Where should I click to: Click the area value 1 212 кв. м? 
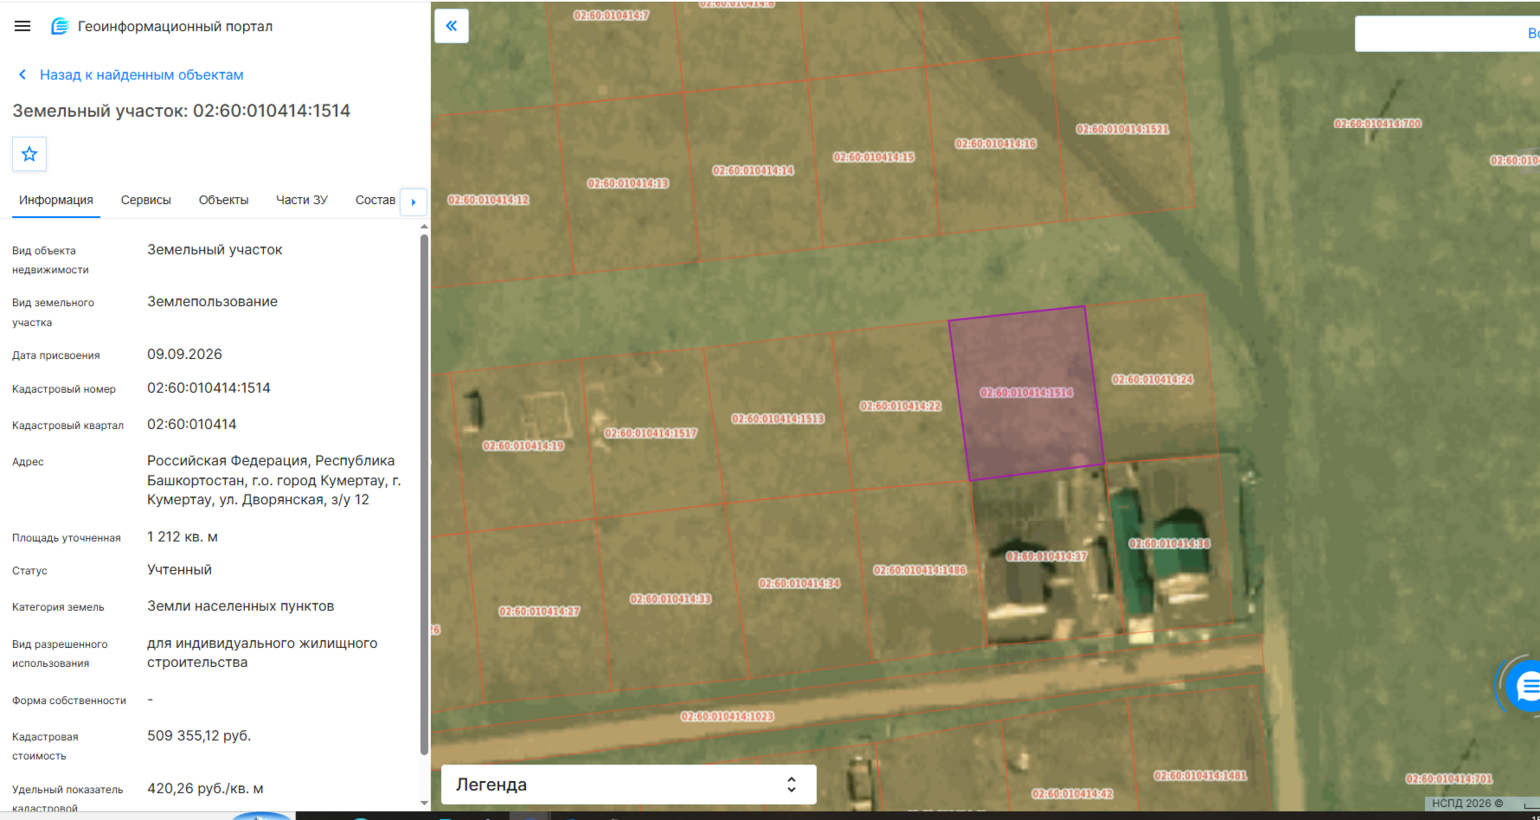tap(183, 537)
